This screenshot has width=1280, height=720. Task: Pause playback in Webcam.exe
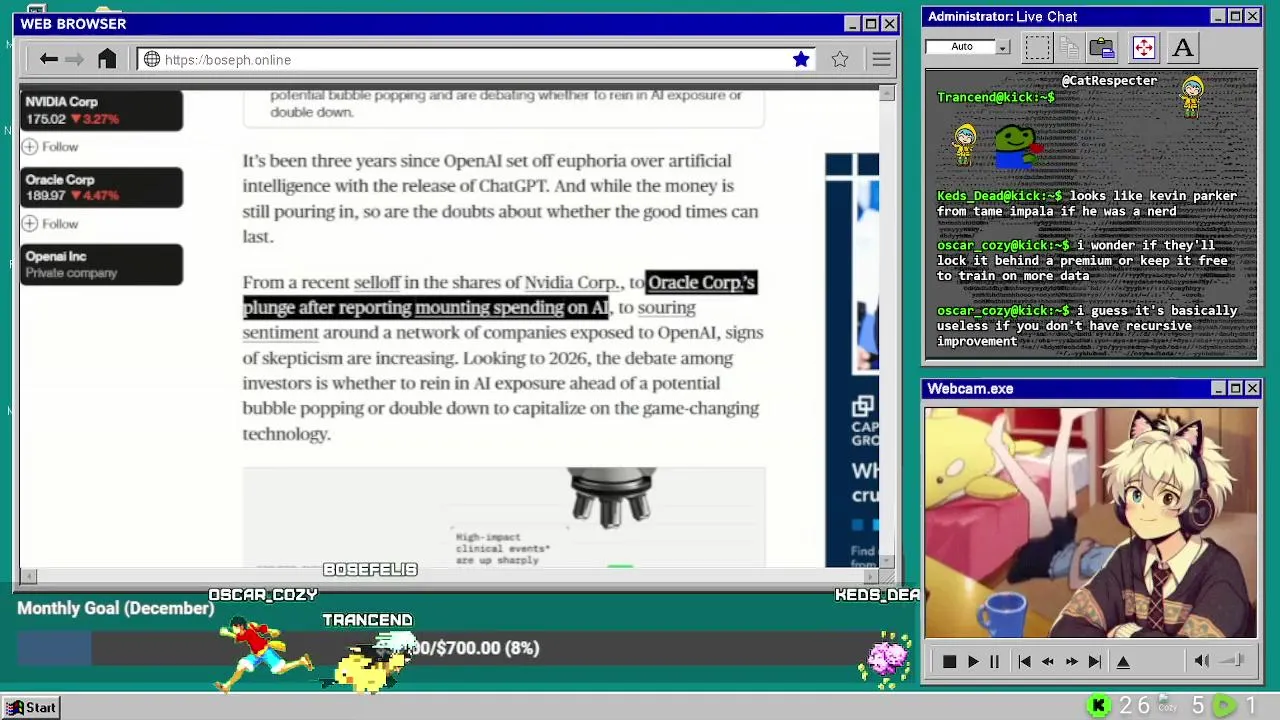[994, 661]
